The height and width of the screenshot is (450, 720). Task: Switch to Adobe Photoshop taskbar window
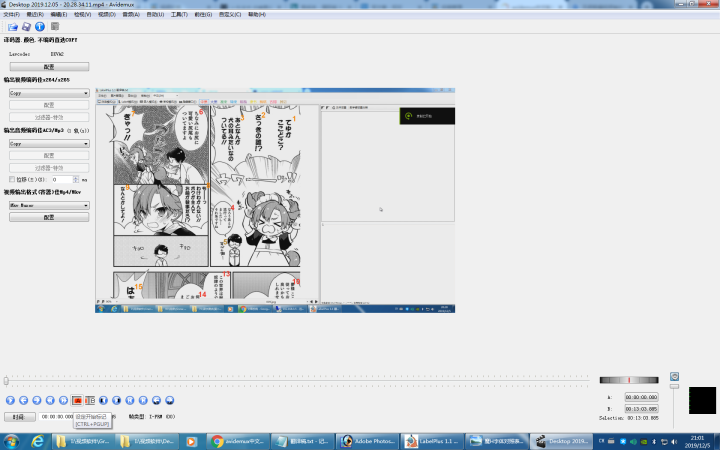pos(367,442)
